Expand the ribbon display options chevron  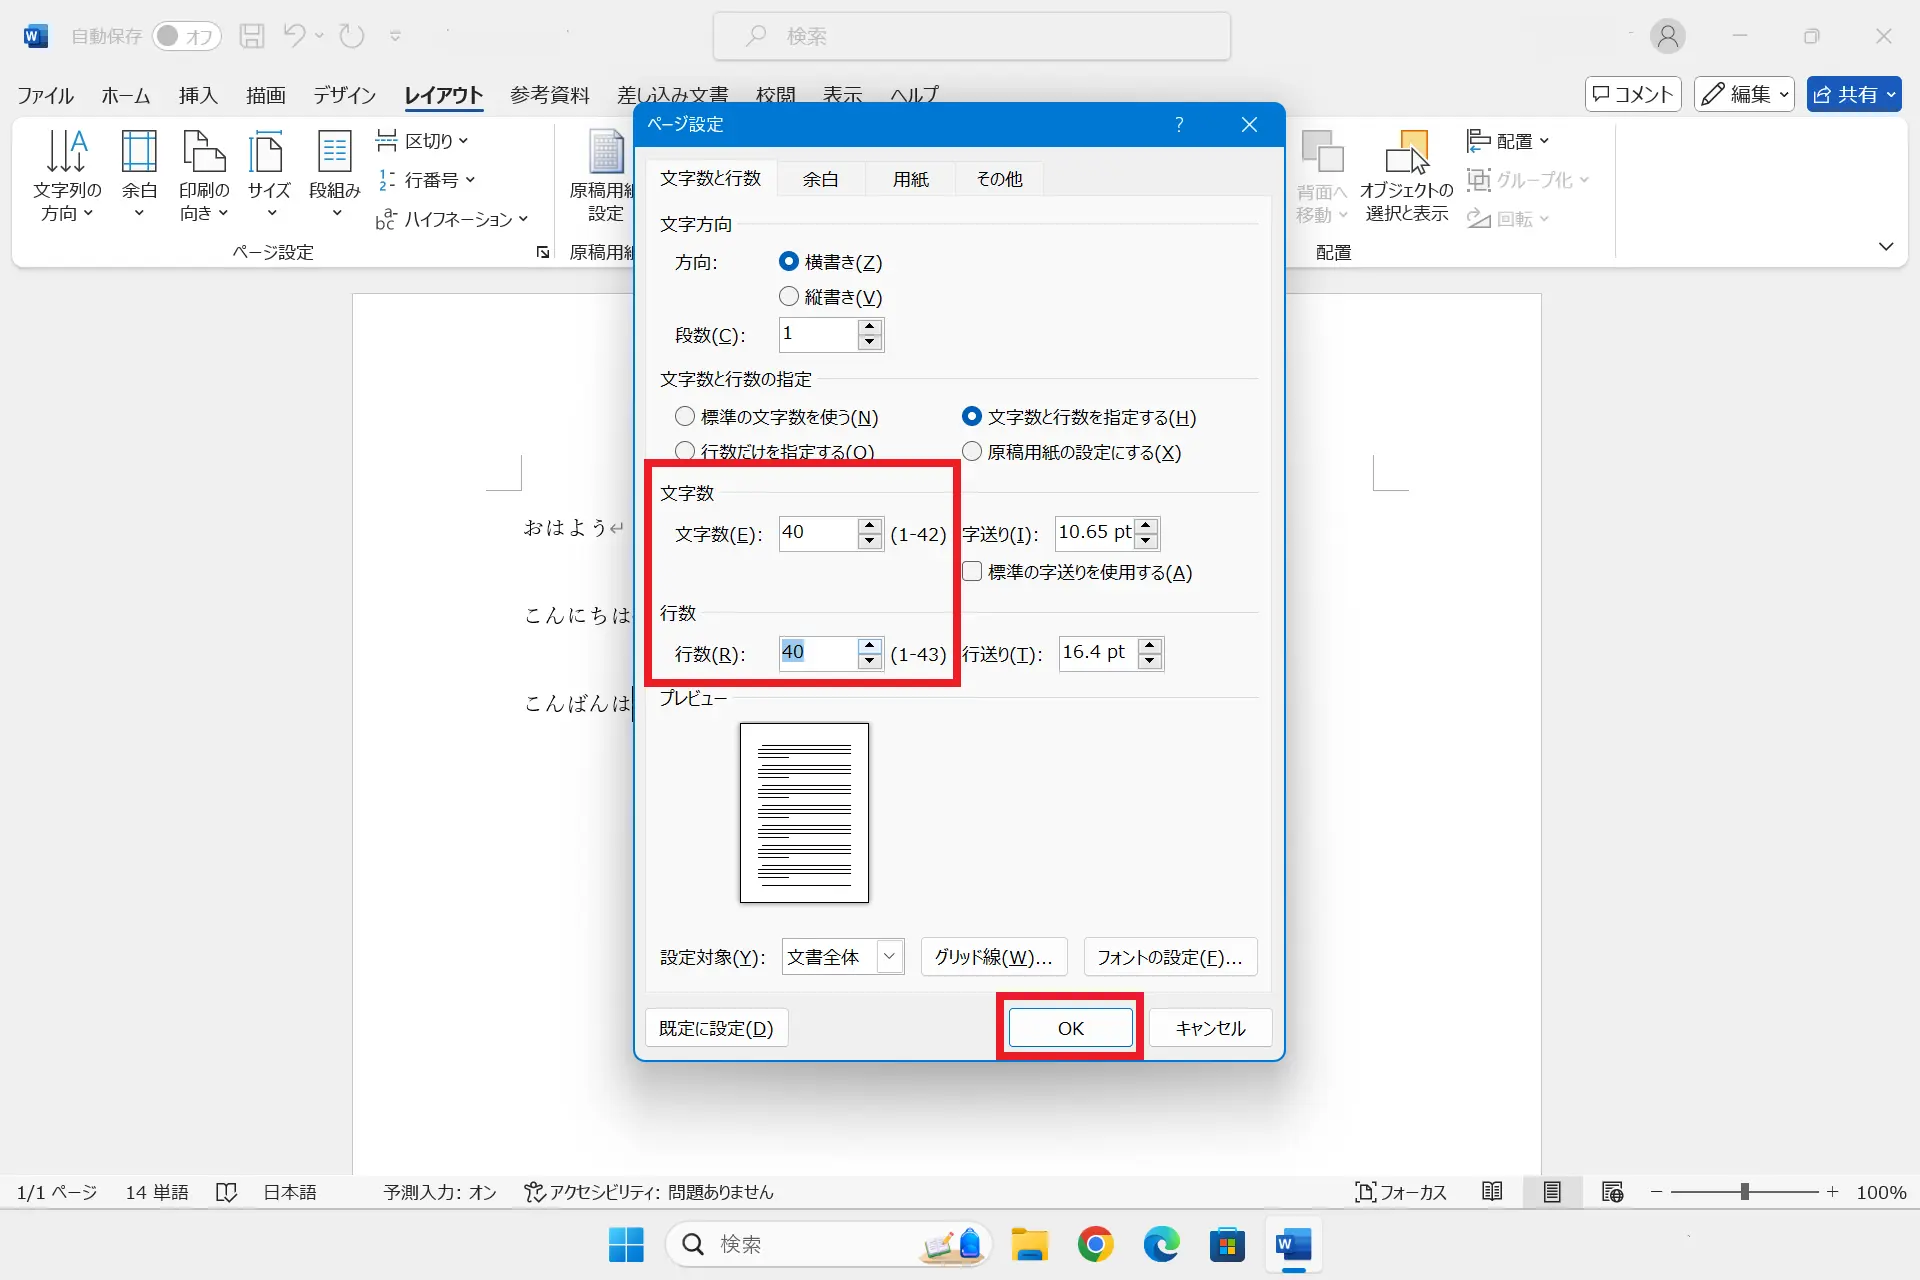(1886, 246)
